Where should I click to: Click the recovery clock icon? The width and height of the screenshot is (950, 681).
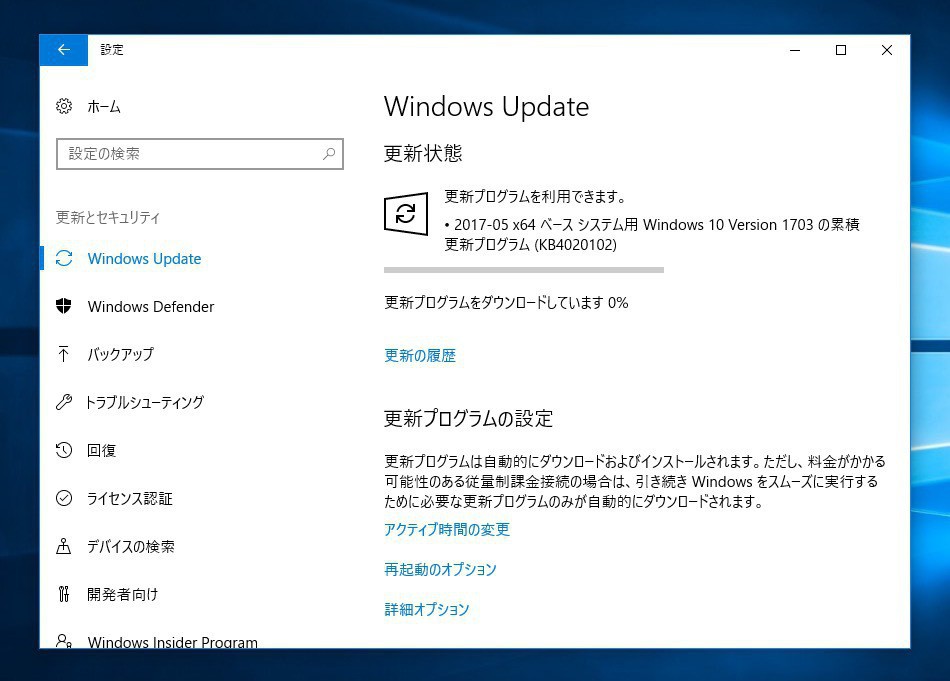pos(64,450)
